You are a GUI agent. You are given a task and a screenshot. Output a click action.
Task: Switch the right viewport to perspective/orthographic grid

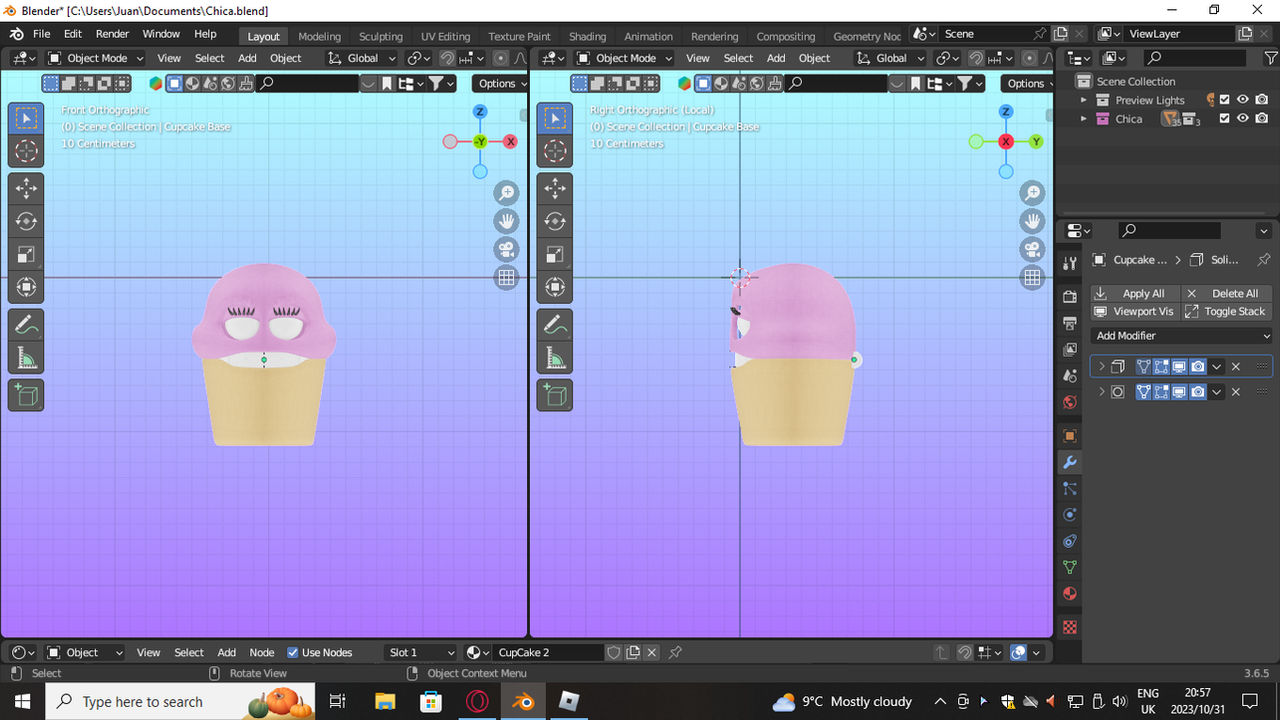tap(1033, 277)
